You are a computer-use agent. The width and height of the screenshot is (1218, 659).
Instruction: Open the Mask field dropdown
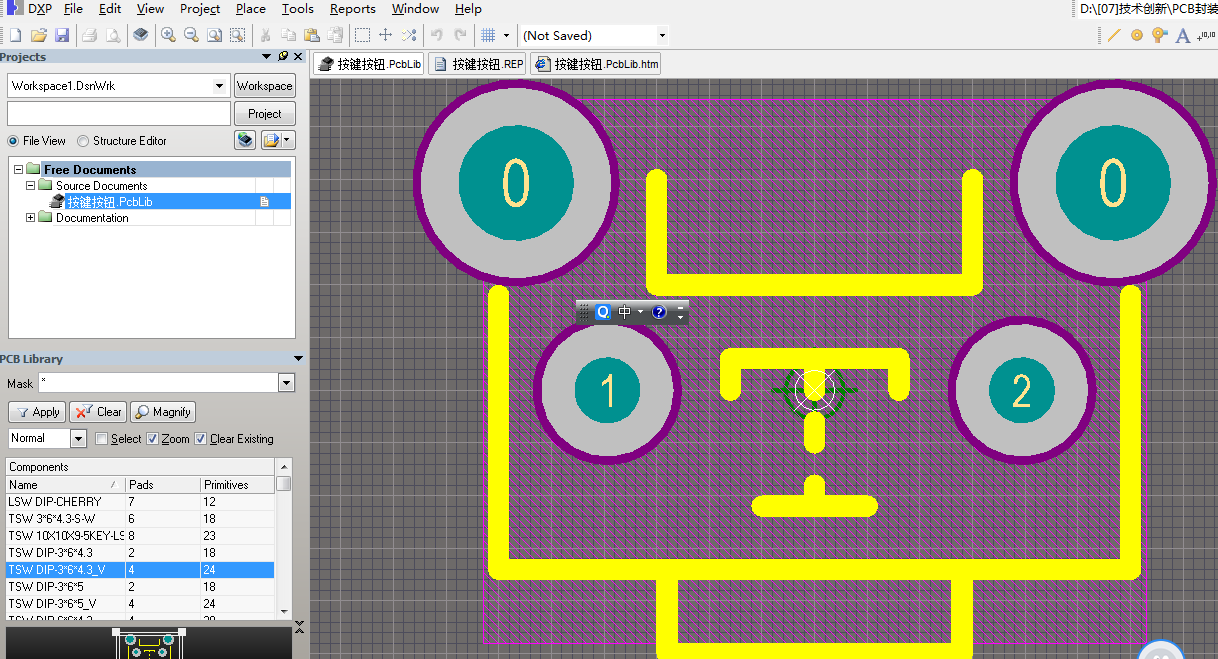click(x=287, y=383)
